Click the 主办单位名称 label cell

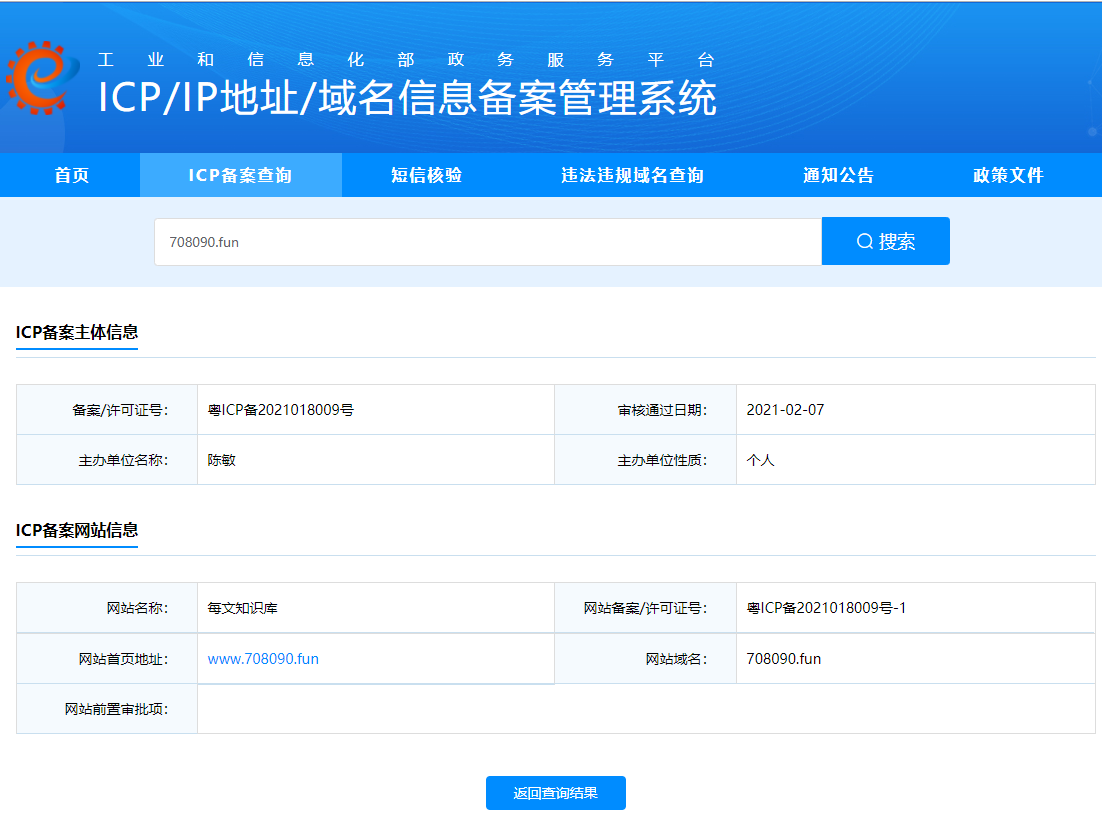(x=107, y=460)
